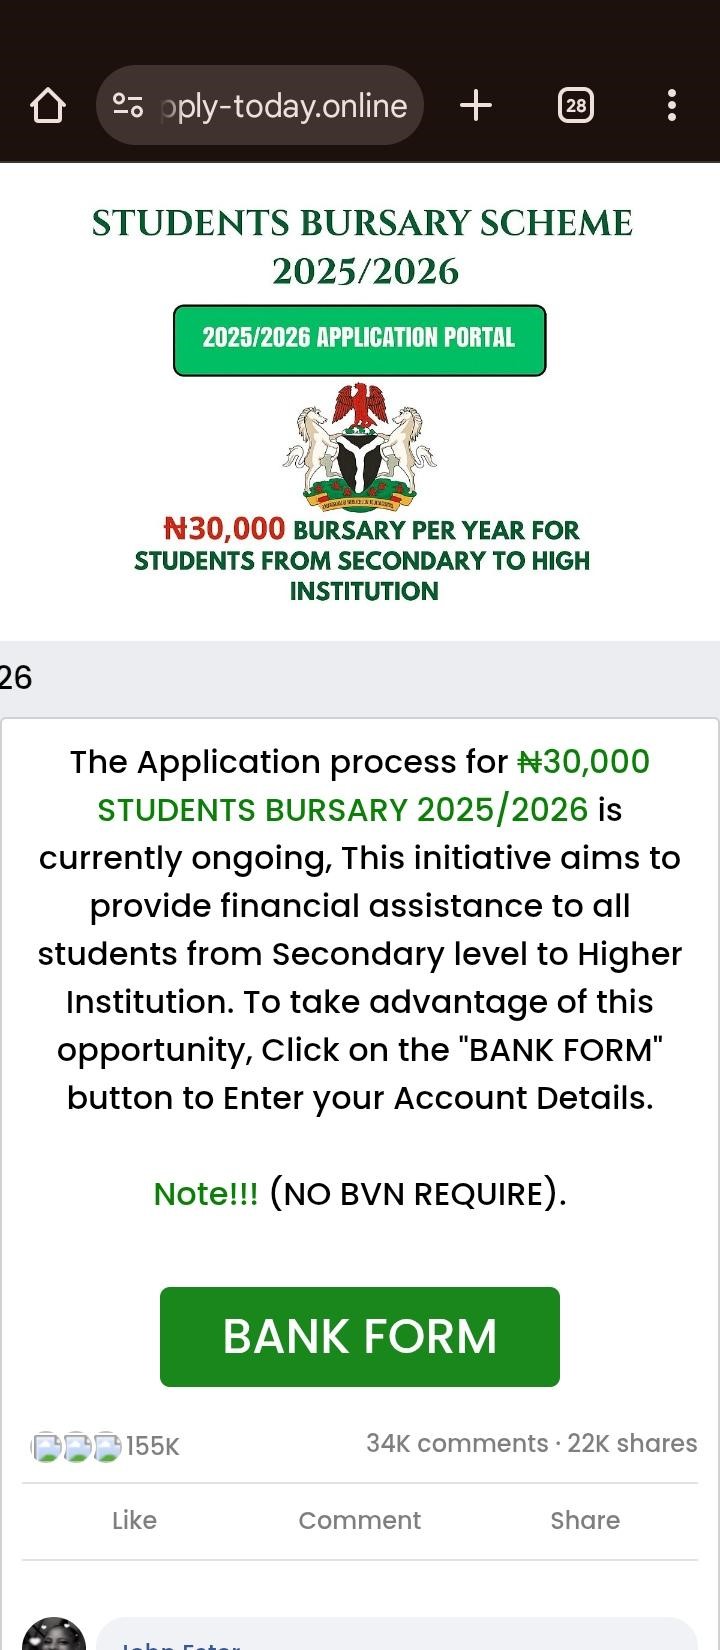Open tab switcher showing 28 tabs
Viewport: 720px width, 1650px height.
click(575, 105)
